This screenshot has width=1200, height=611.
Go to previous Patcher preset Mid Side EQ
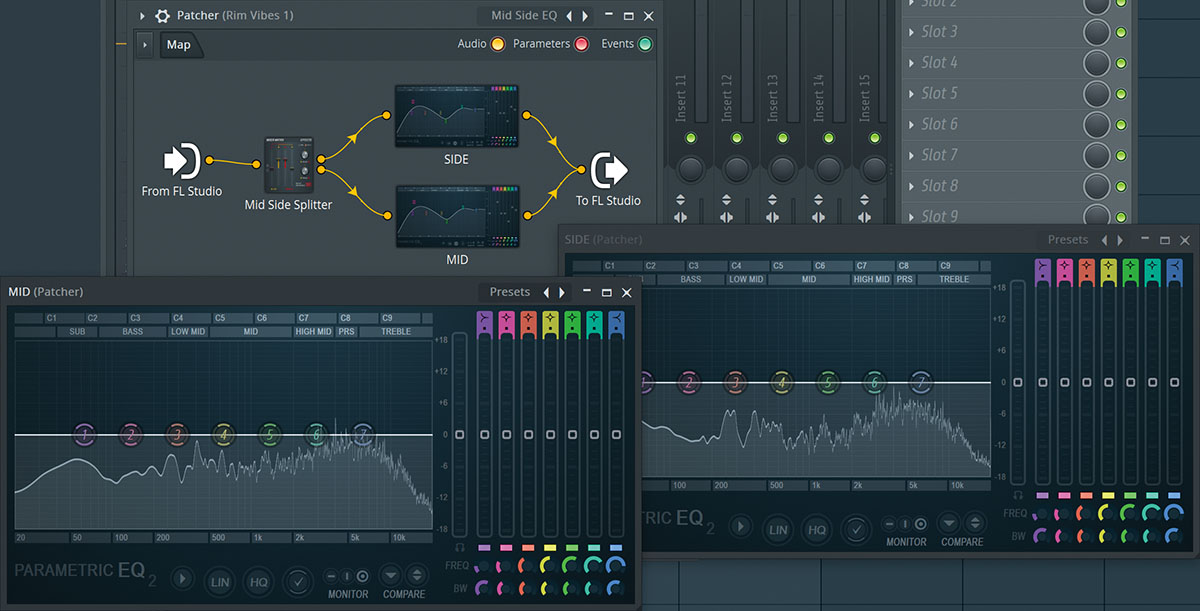pyautogui.click(x=569, y=16)
